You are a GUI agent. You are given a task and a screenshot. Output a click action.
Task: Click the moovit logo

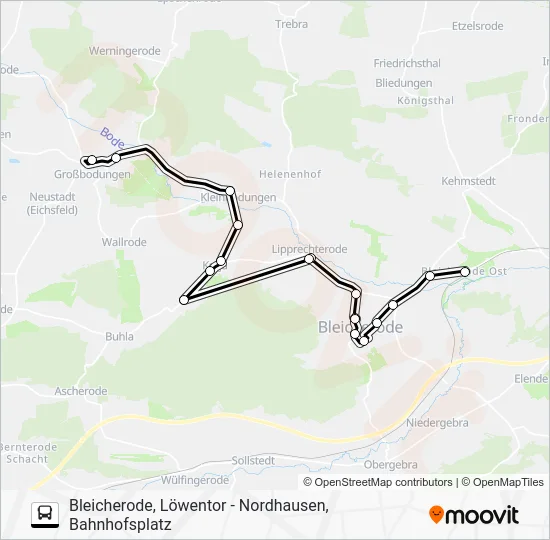pyautogui.click(x=474, y=515)
